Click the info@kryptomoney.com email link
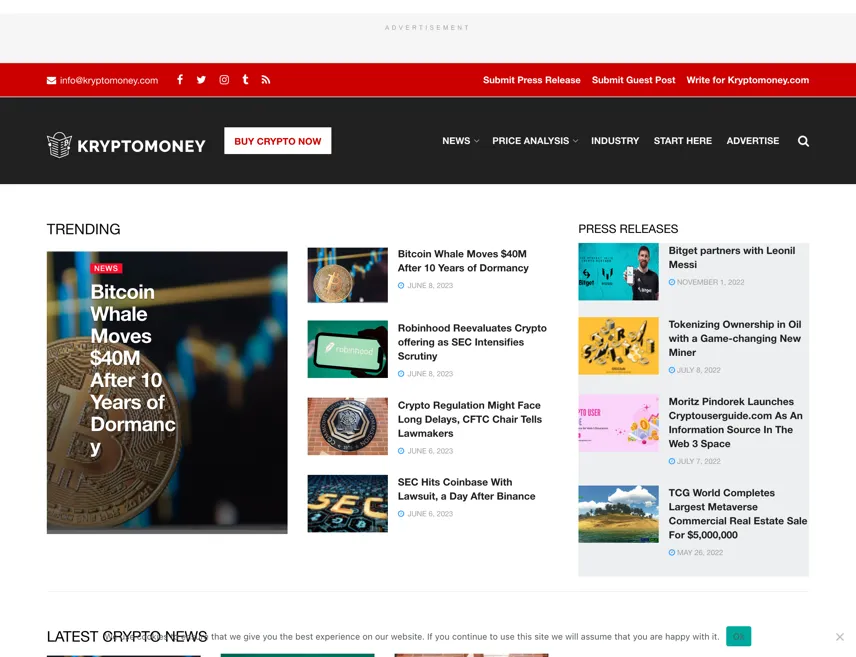Screen dimensions: 856x657 click(x=109, y=80)
